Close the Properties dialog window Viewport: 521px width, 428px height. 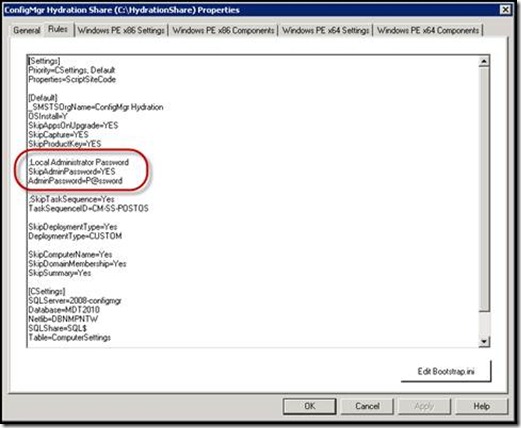click(x=506, y=10)
